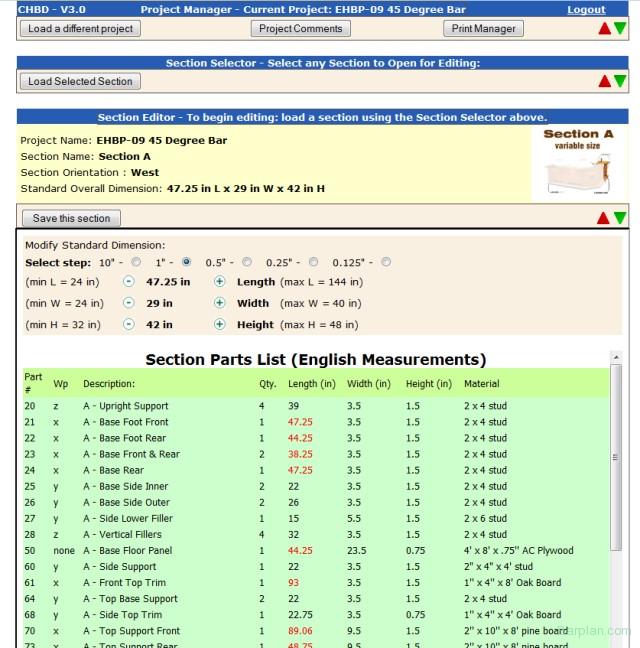Viewport: 640px width, 648px height.
Task: Decrease Length with the minus icon
Action: click(129, 281)
